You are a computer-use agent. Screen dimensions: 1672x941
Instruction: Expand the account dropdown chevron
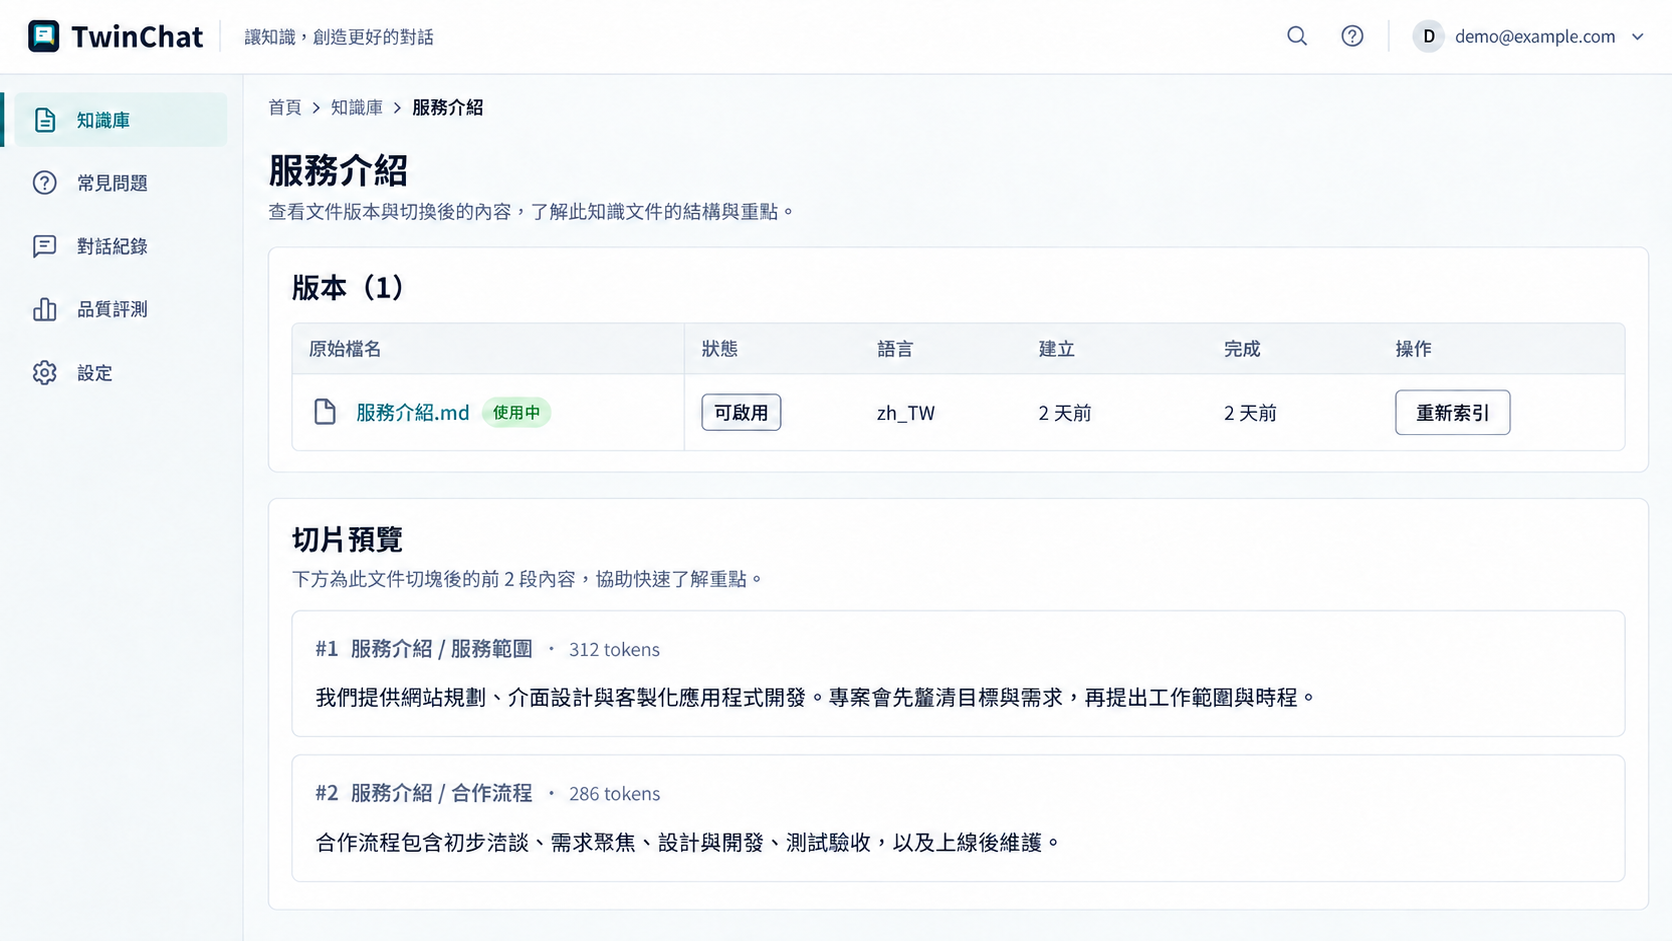[1638, 37]
